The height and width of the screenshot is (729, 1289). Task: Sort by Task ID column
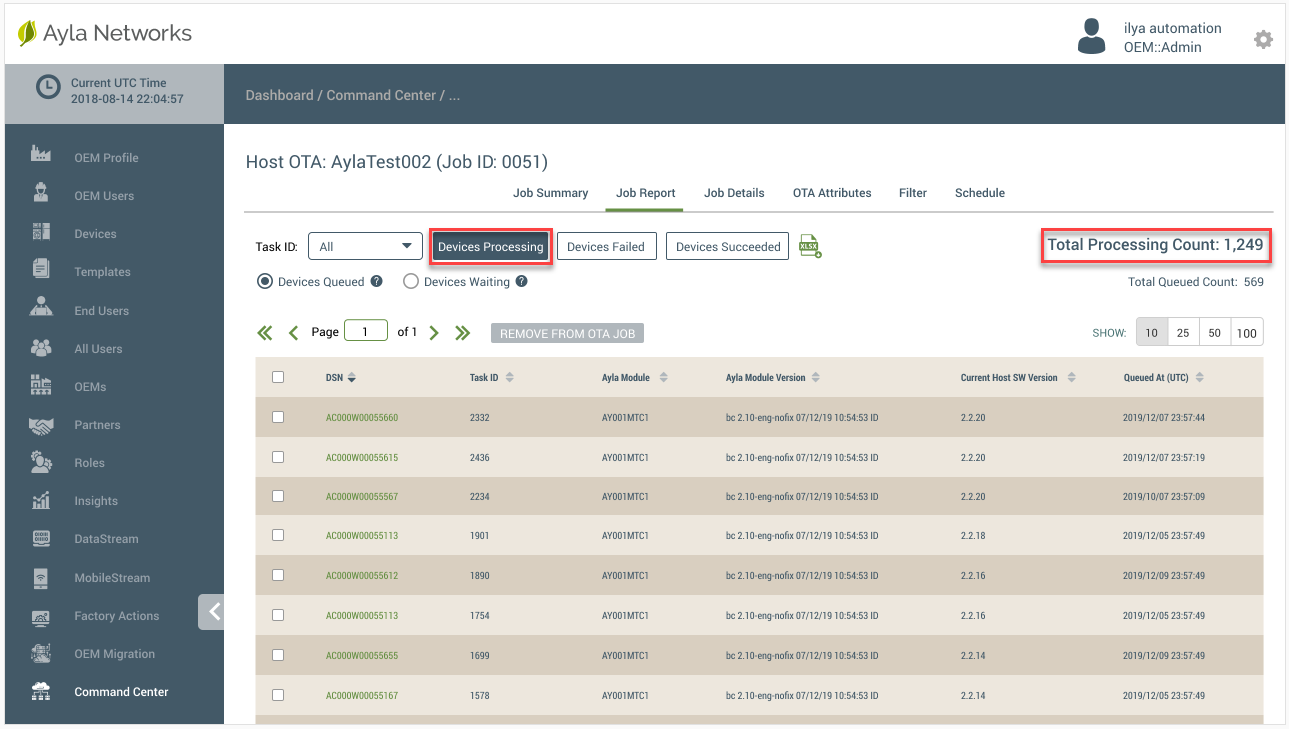510,378
